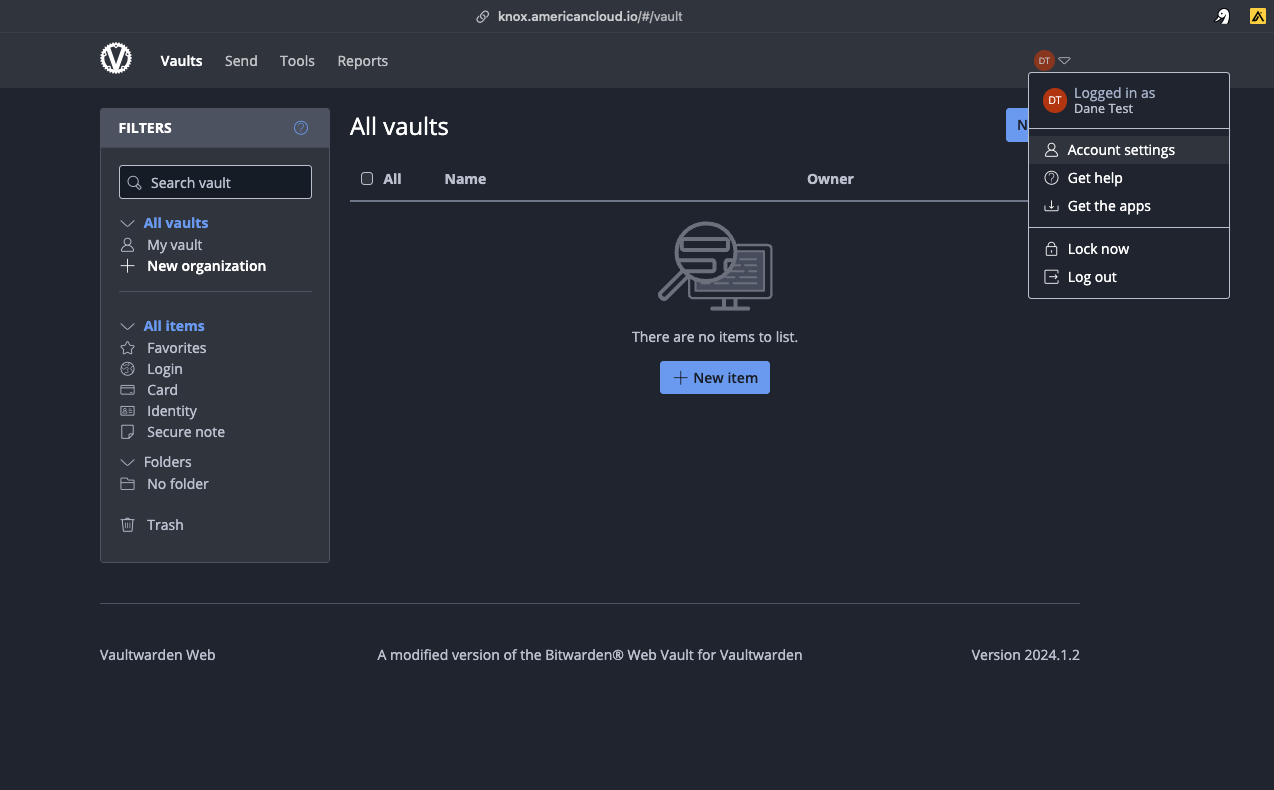Image resolution: width=1274 pixels, height=790 pixels.
Task: Open Trash in the filters sidebar
Action: click(x=165, y=525)
